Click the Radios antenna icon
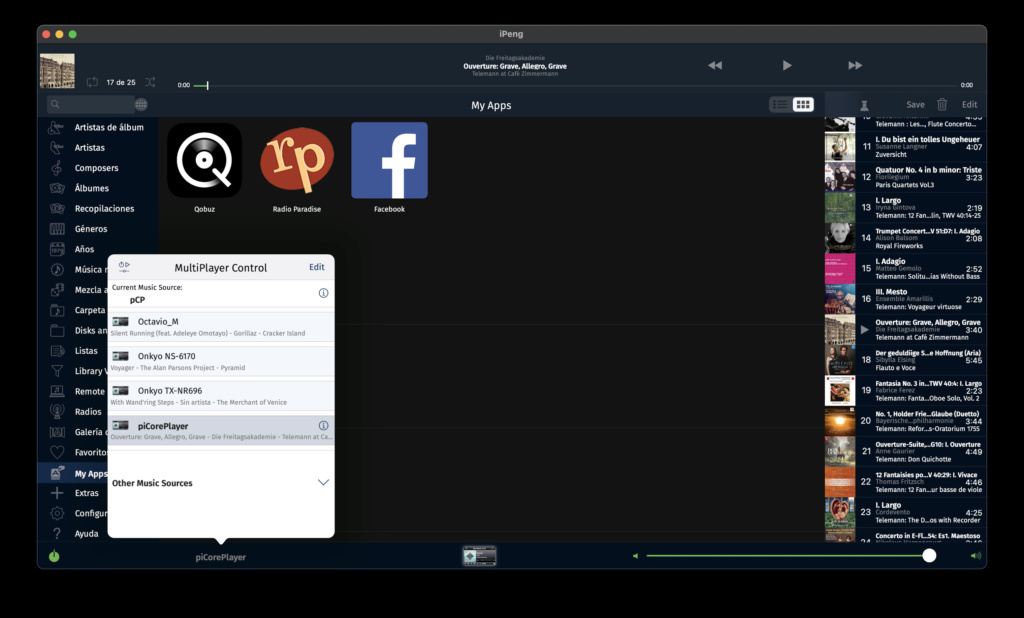 (x=57, y=412)
